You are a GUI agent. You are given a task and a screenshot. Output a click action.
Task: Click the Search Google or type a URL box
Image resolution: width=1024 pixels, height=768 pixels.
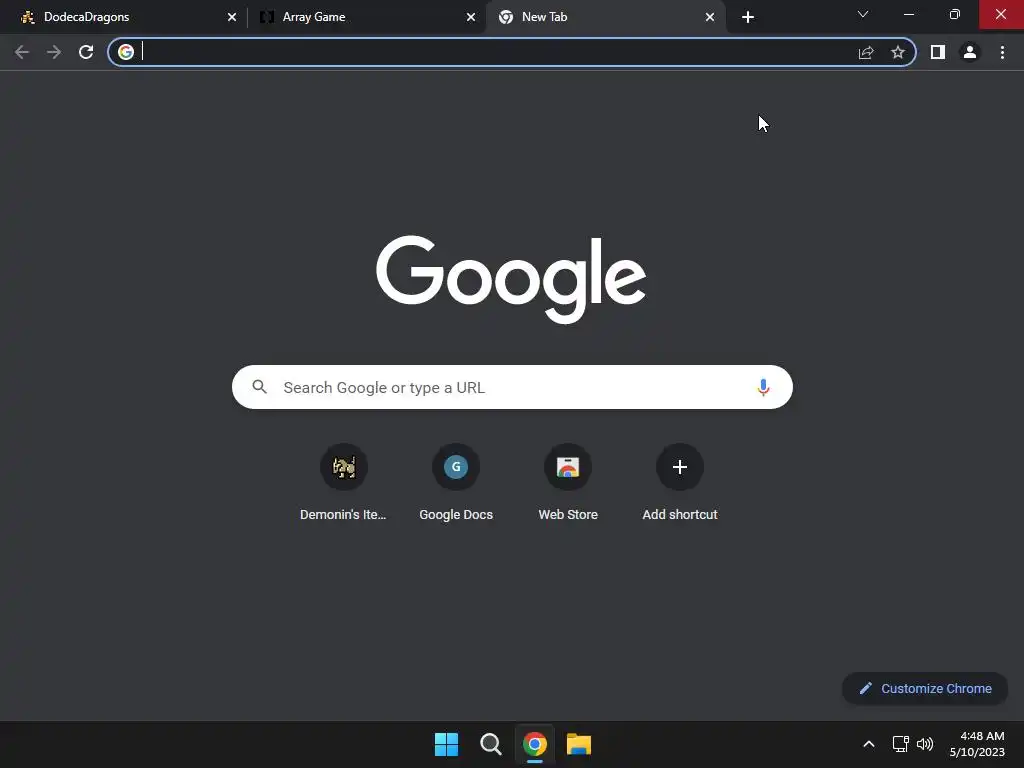(512, 387)
